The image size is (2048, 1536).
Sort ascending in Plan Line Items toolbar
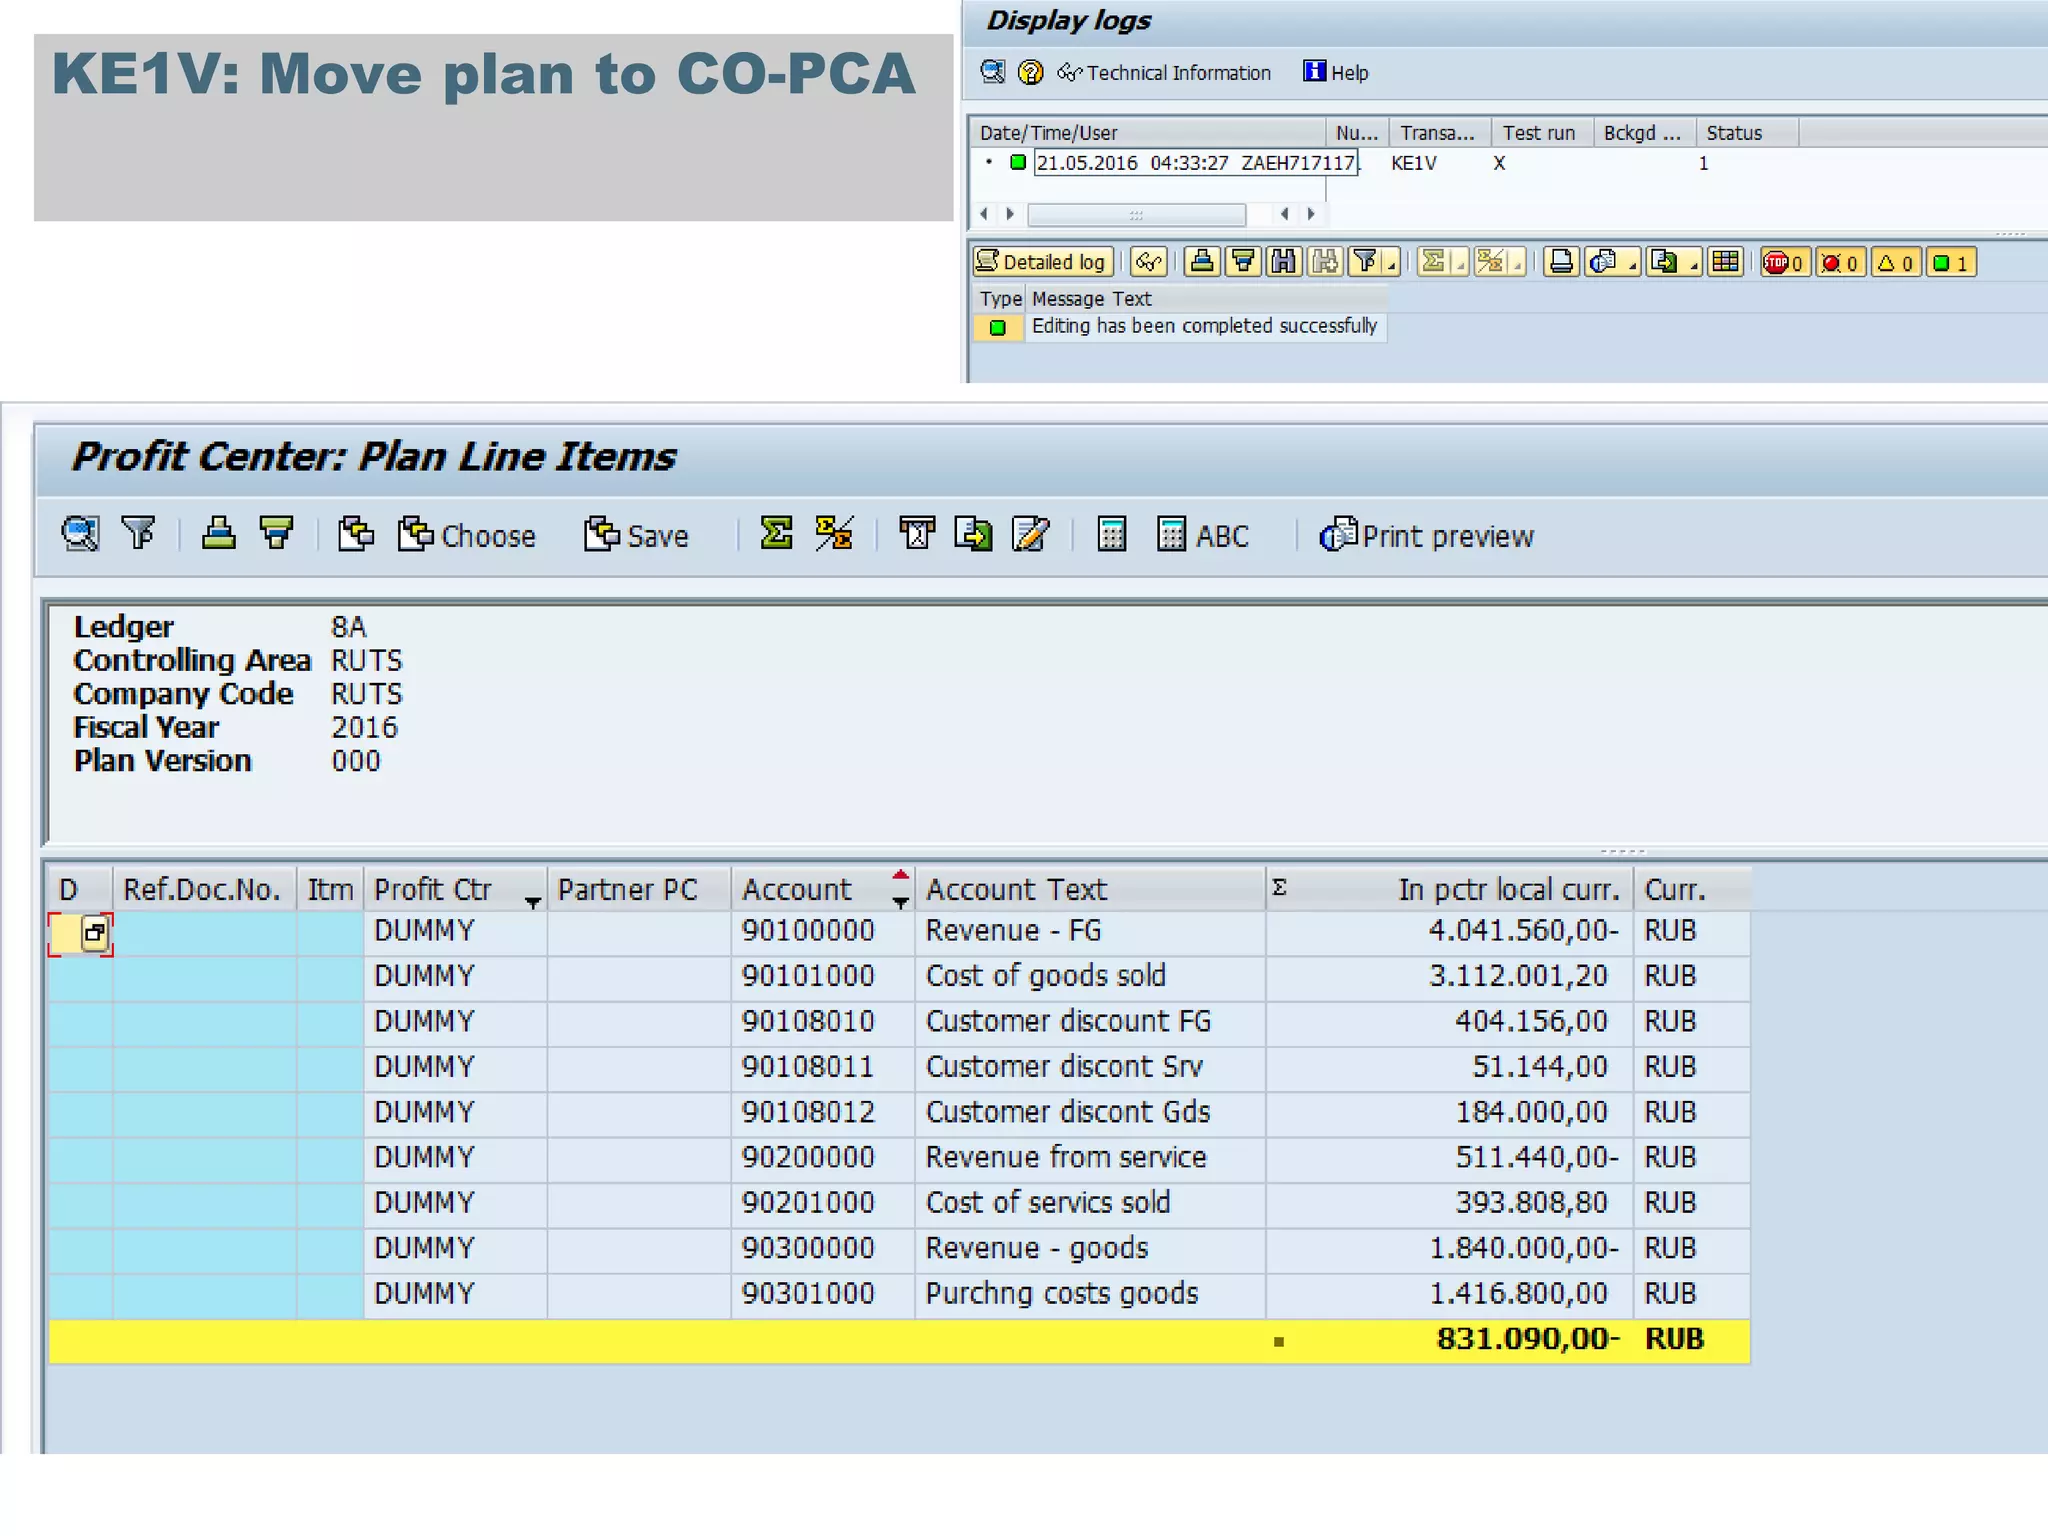pyautogui.click(x=218, y=535)
